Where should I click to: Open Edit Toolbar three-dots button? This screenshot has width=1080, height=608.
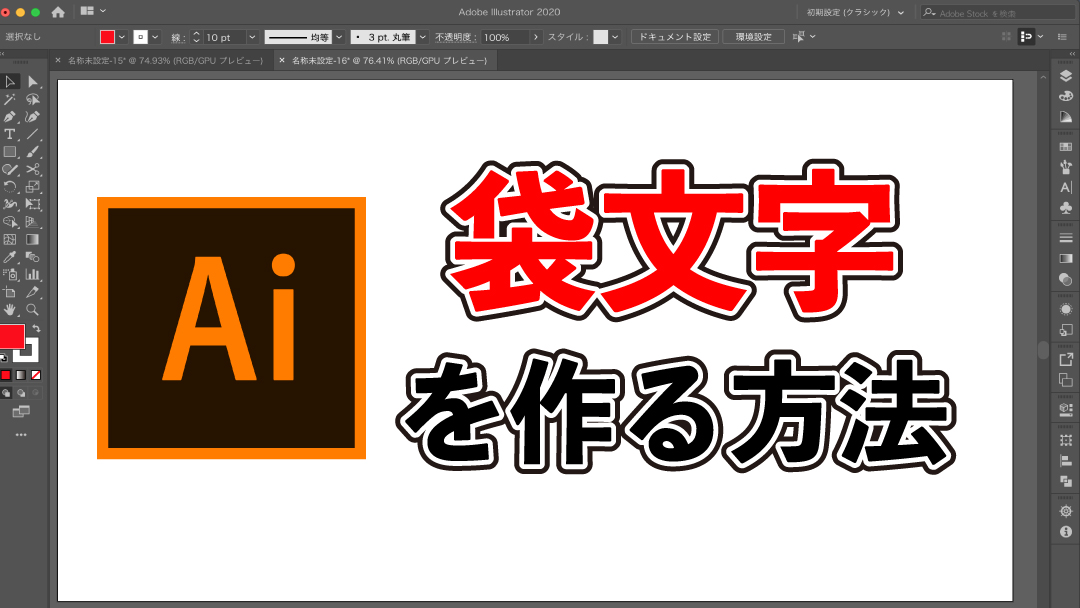click(21, 435)
